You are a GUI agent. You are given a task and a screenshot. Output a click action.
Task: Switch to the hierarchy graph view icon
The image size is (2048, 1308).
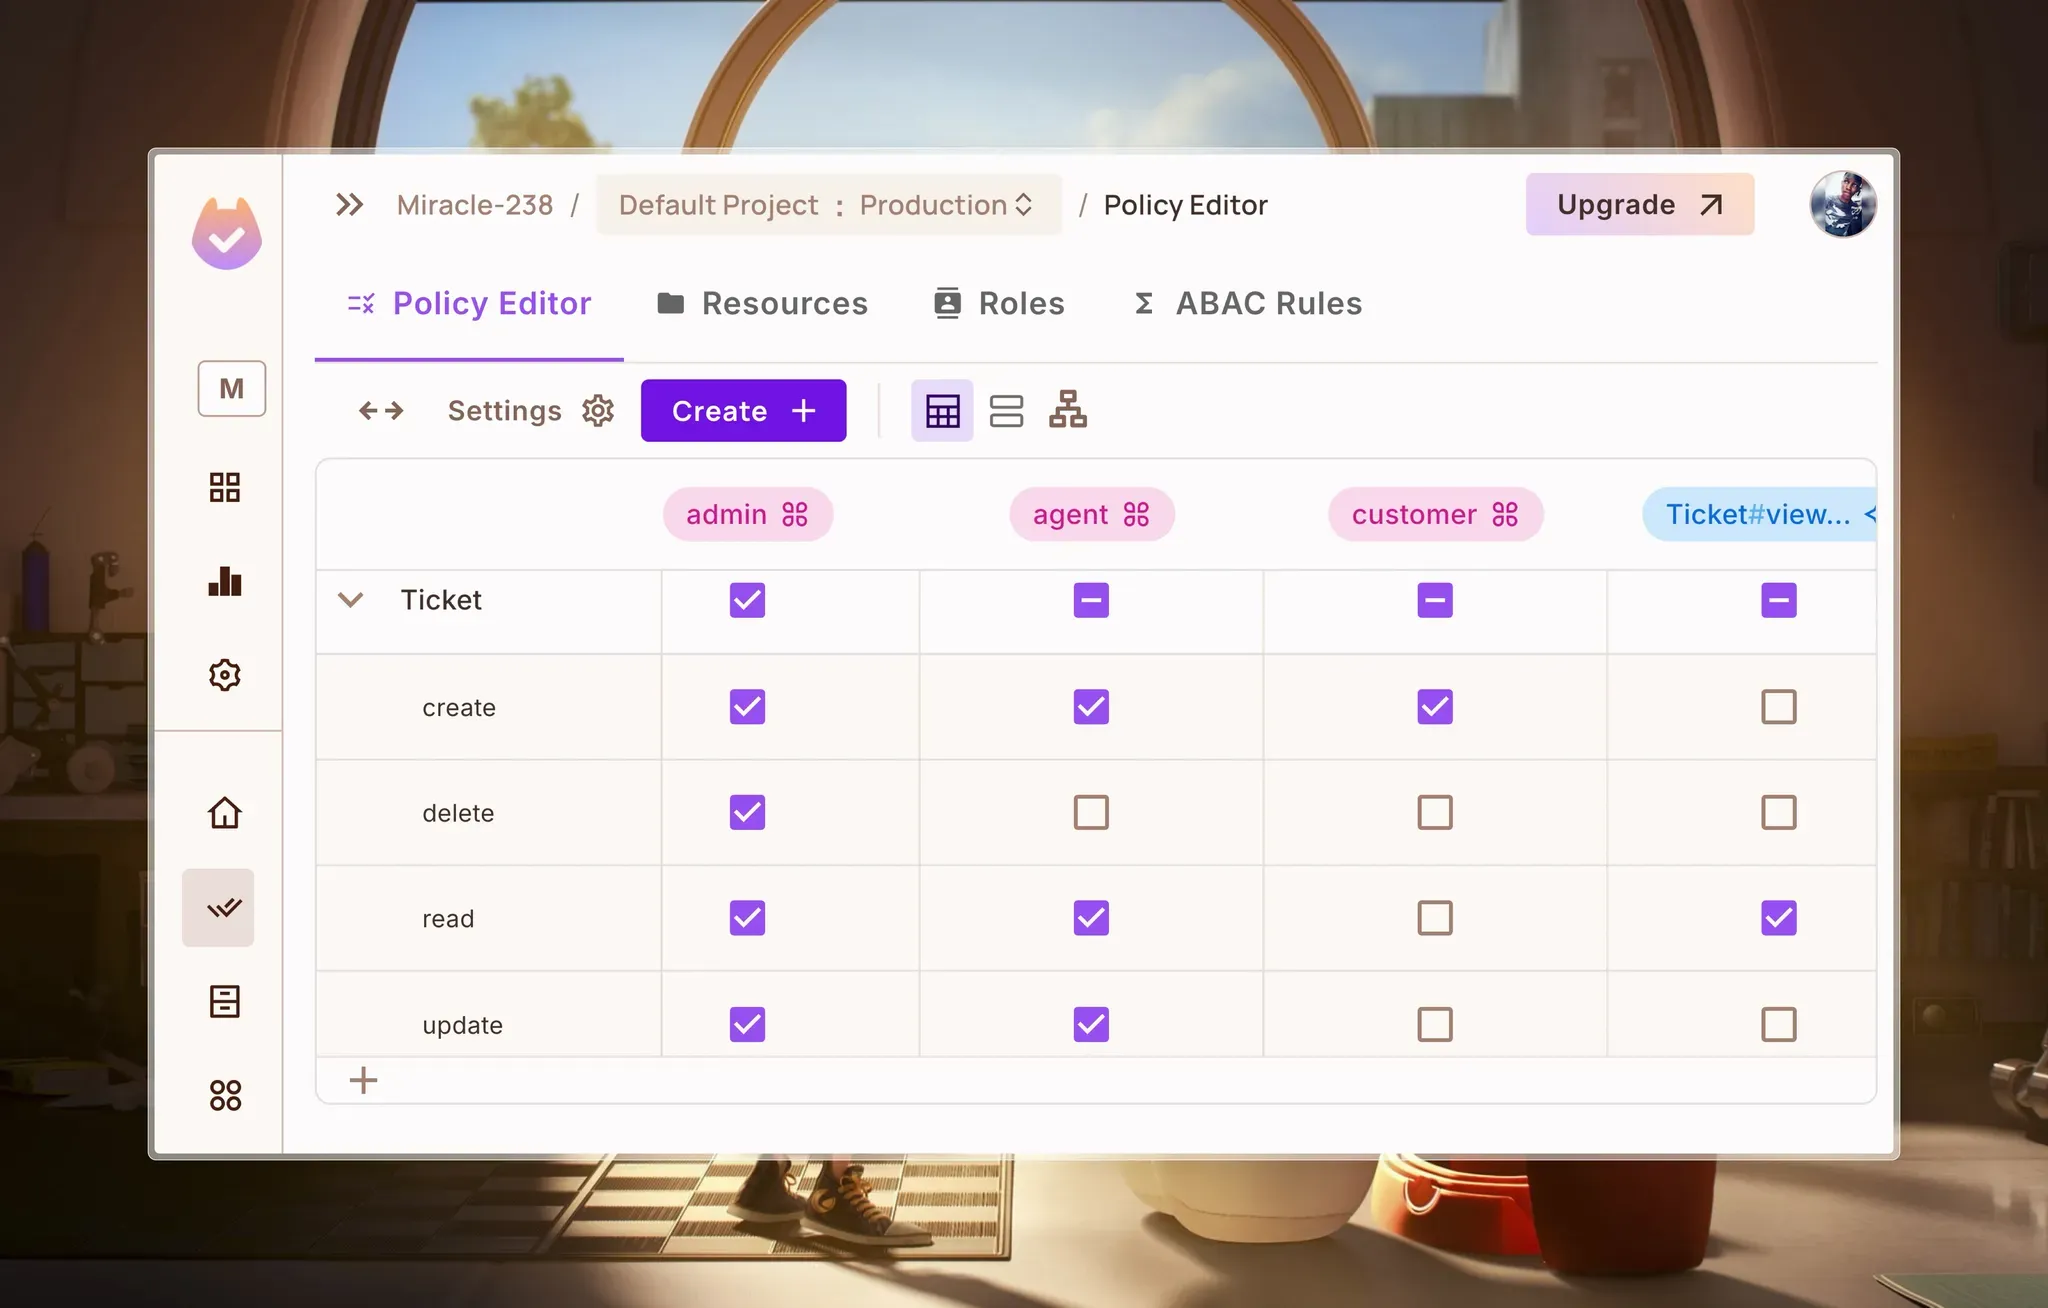1068,410
